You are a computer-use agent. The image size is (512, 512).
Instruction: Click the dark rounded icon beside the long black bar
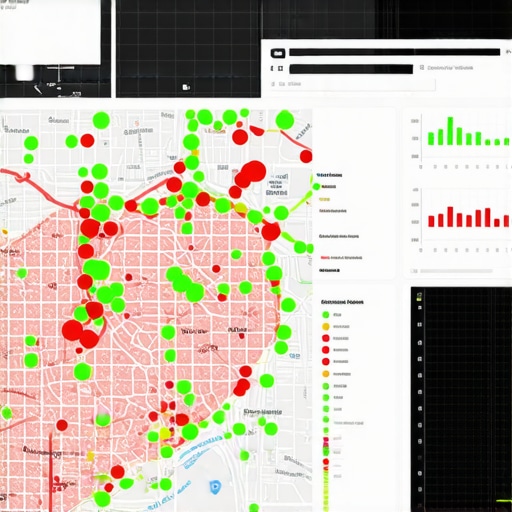click(x=278, y=53)
